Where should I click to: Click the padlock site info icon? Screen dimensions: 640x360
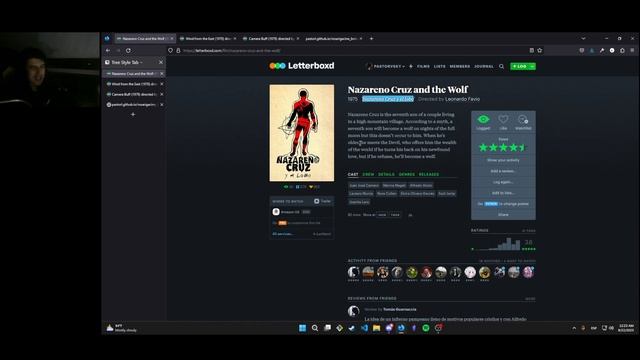coord(178,50)
